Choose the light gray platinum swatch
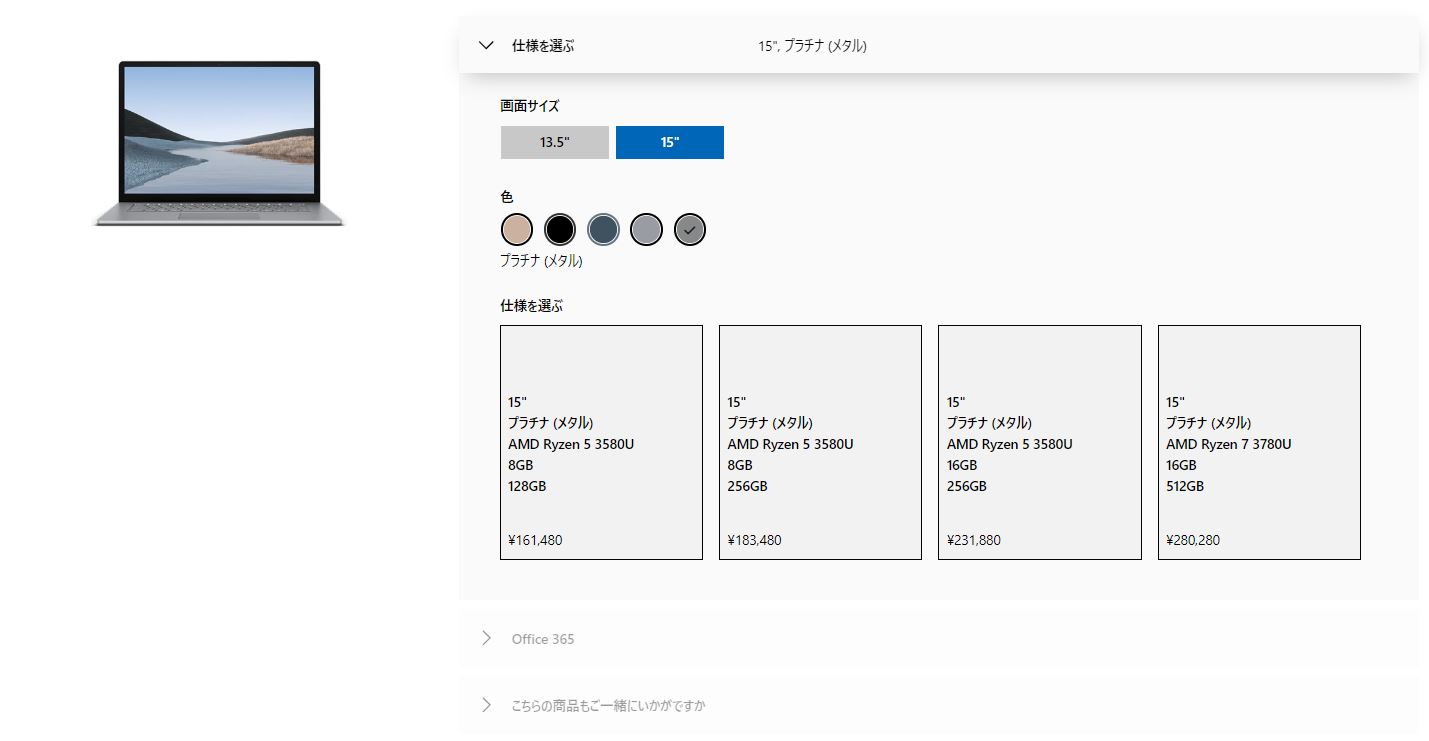 (646, 229)
